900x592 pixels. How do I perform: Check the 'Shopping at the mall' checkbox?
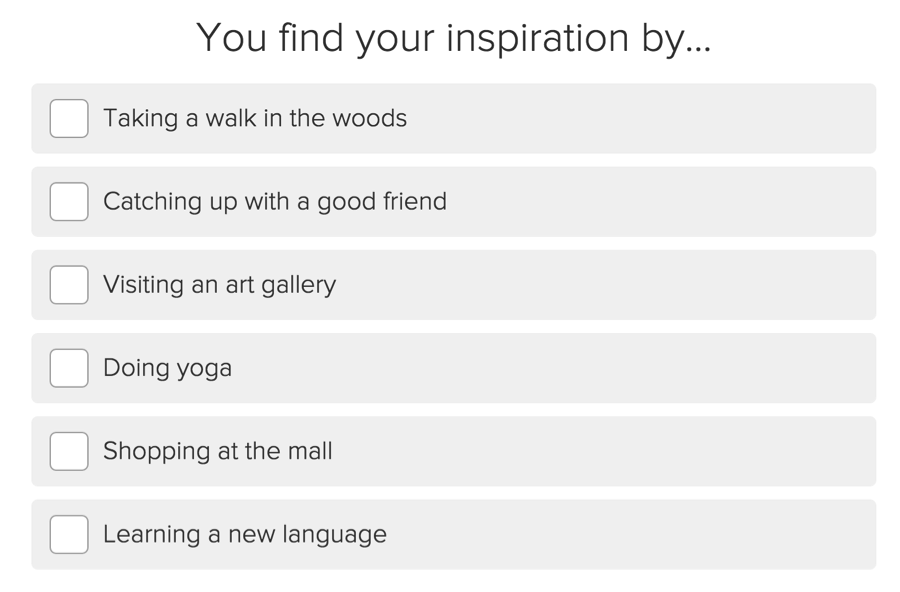pos(68,450)
